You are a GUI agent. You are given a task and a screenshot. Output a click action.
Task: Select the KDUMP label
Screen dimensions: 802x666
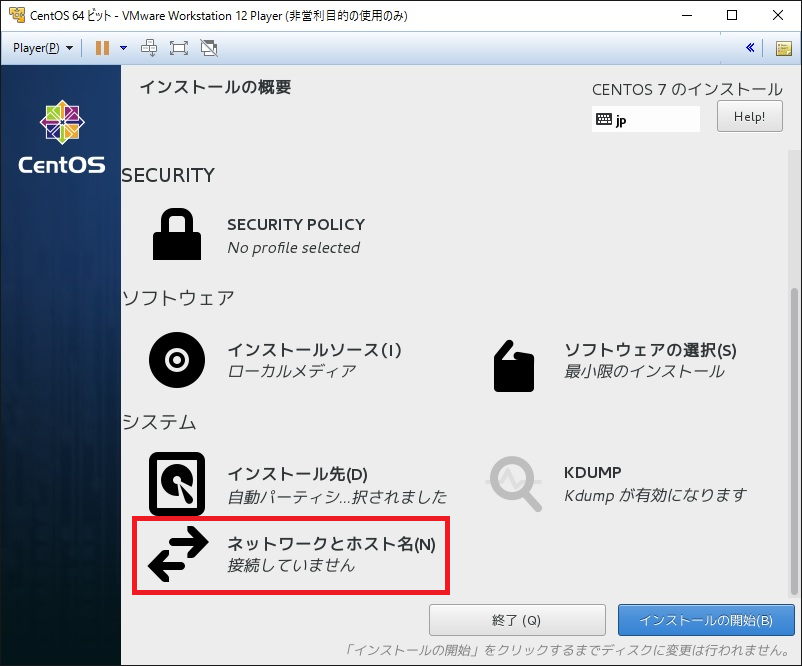592,472
